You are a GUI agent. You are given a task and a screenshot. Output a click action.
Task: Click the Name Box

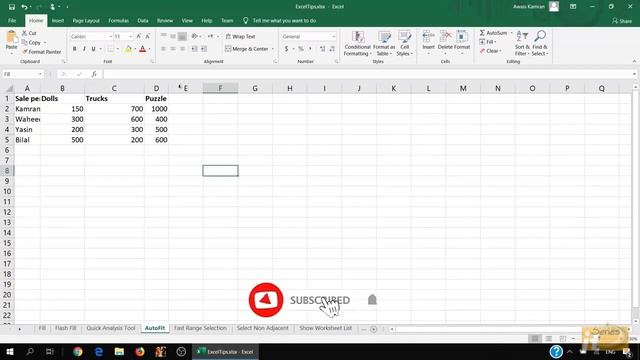22,74
